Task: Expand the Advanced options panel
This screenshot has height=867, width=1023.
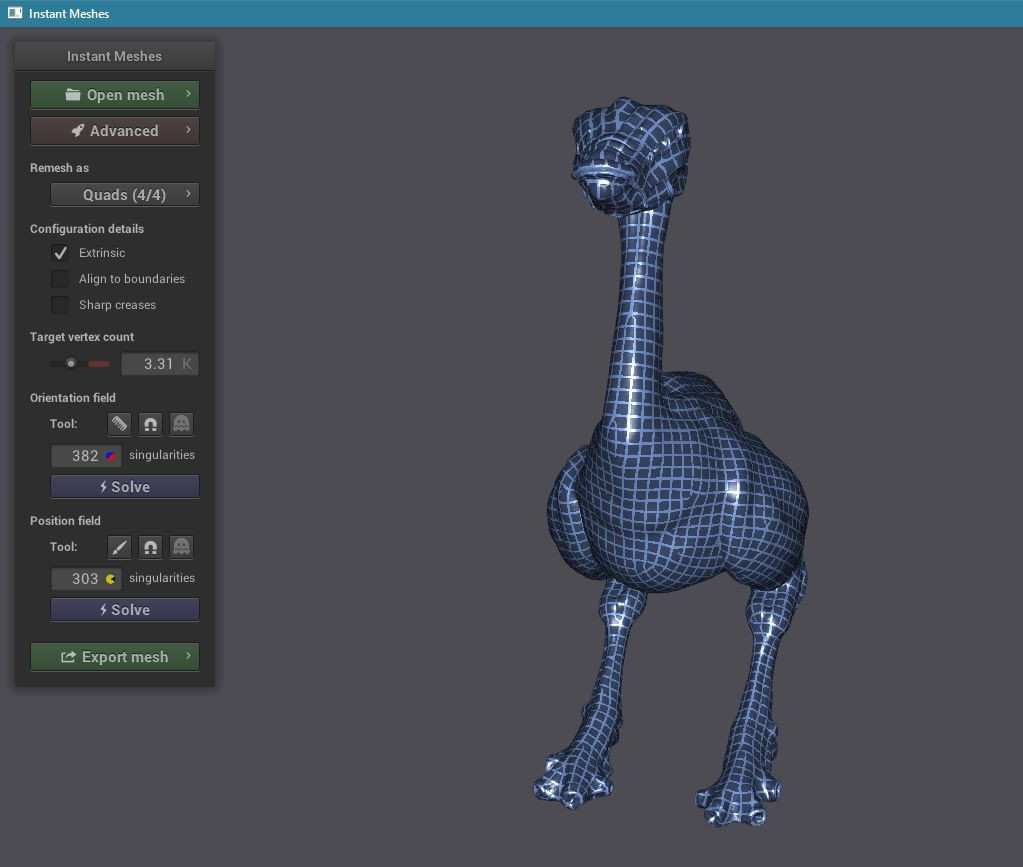Action: coord(115,130)
